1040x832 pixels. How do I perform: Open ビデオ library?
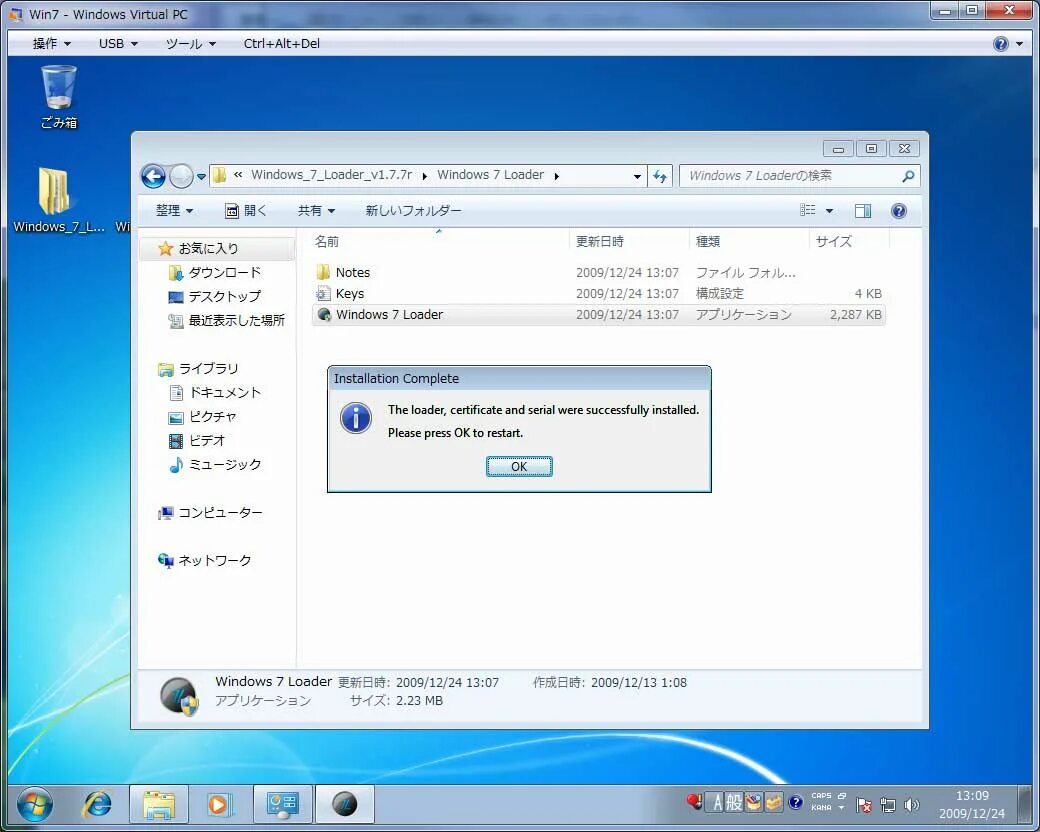pyautogui.click(x=198, y=441)
